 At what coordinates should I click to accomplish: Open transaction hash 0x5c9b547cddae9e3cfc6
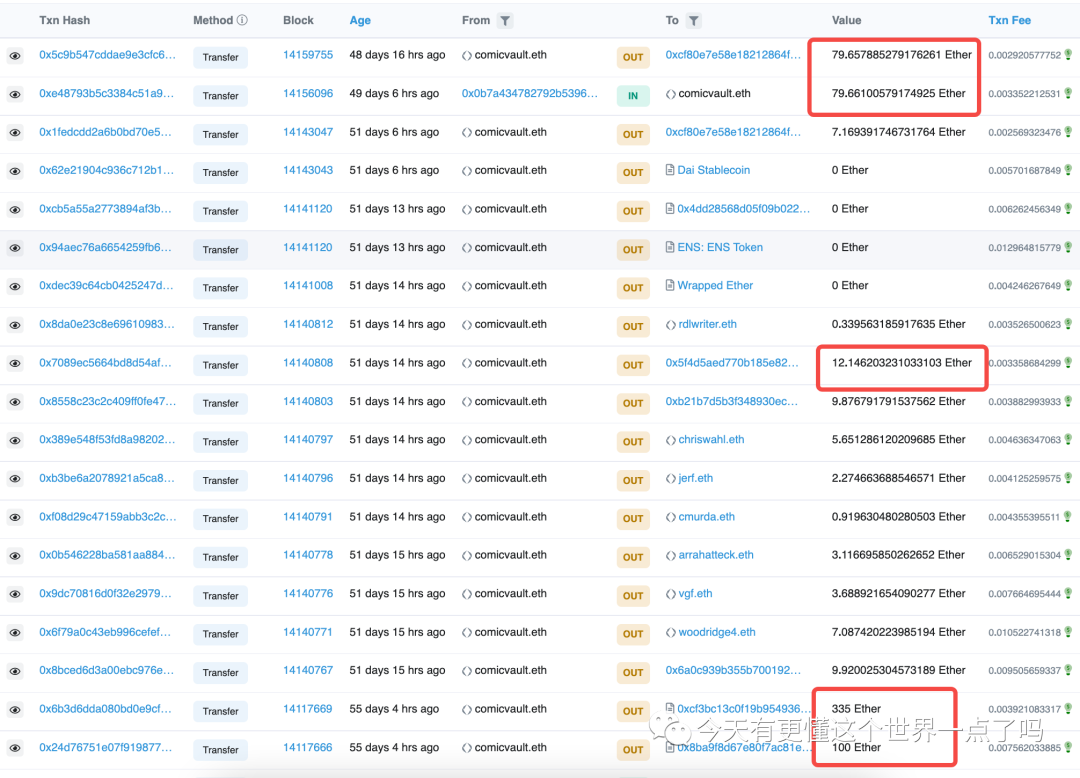(x=107, y=55)
